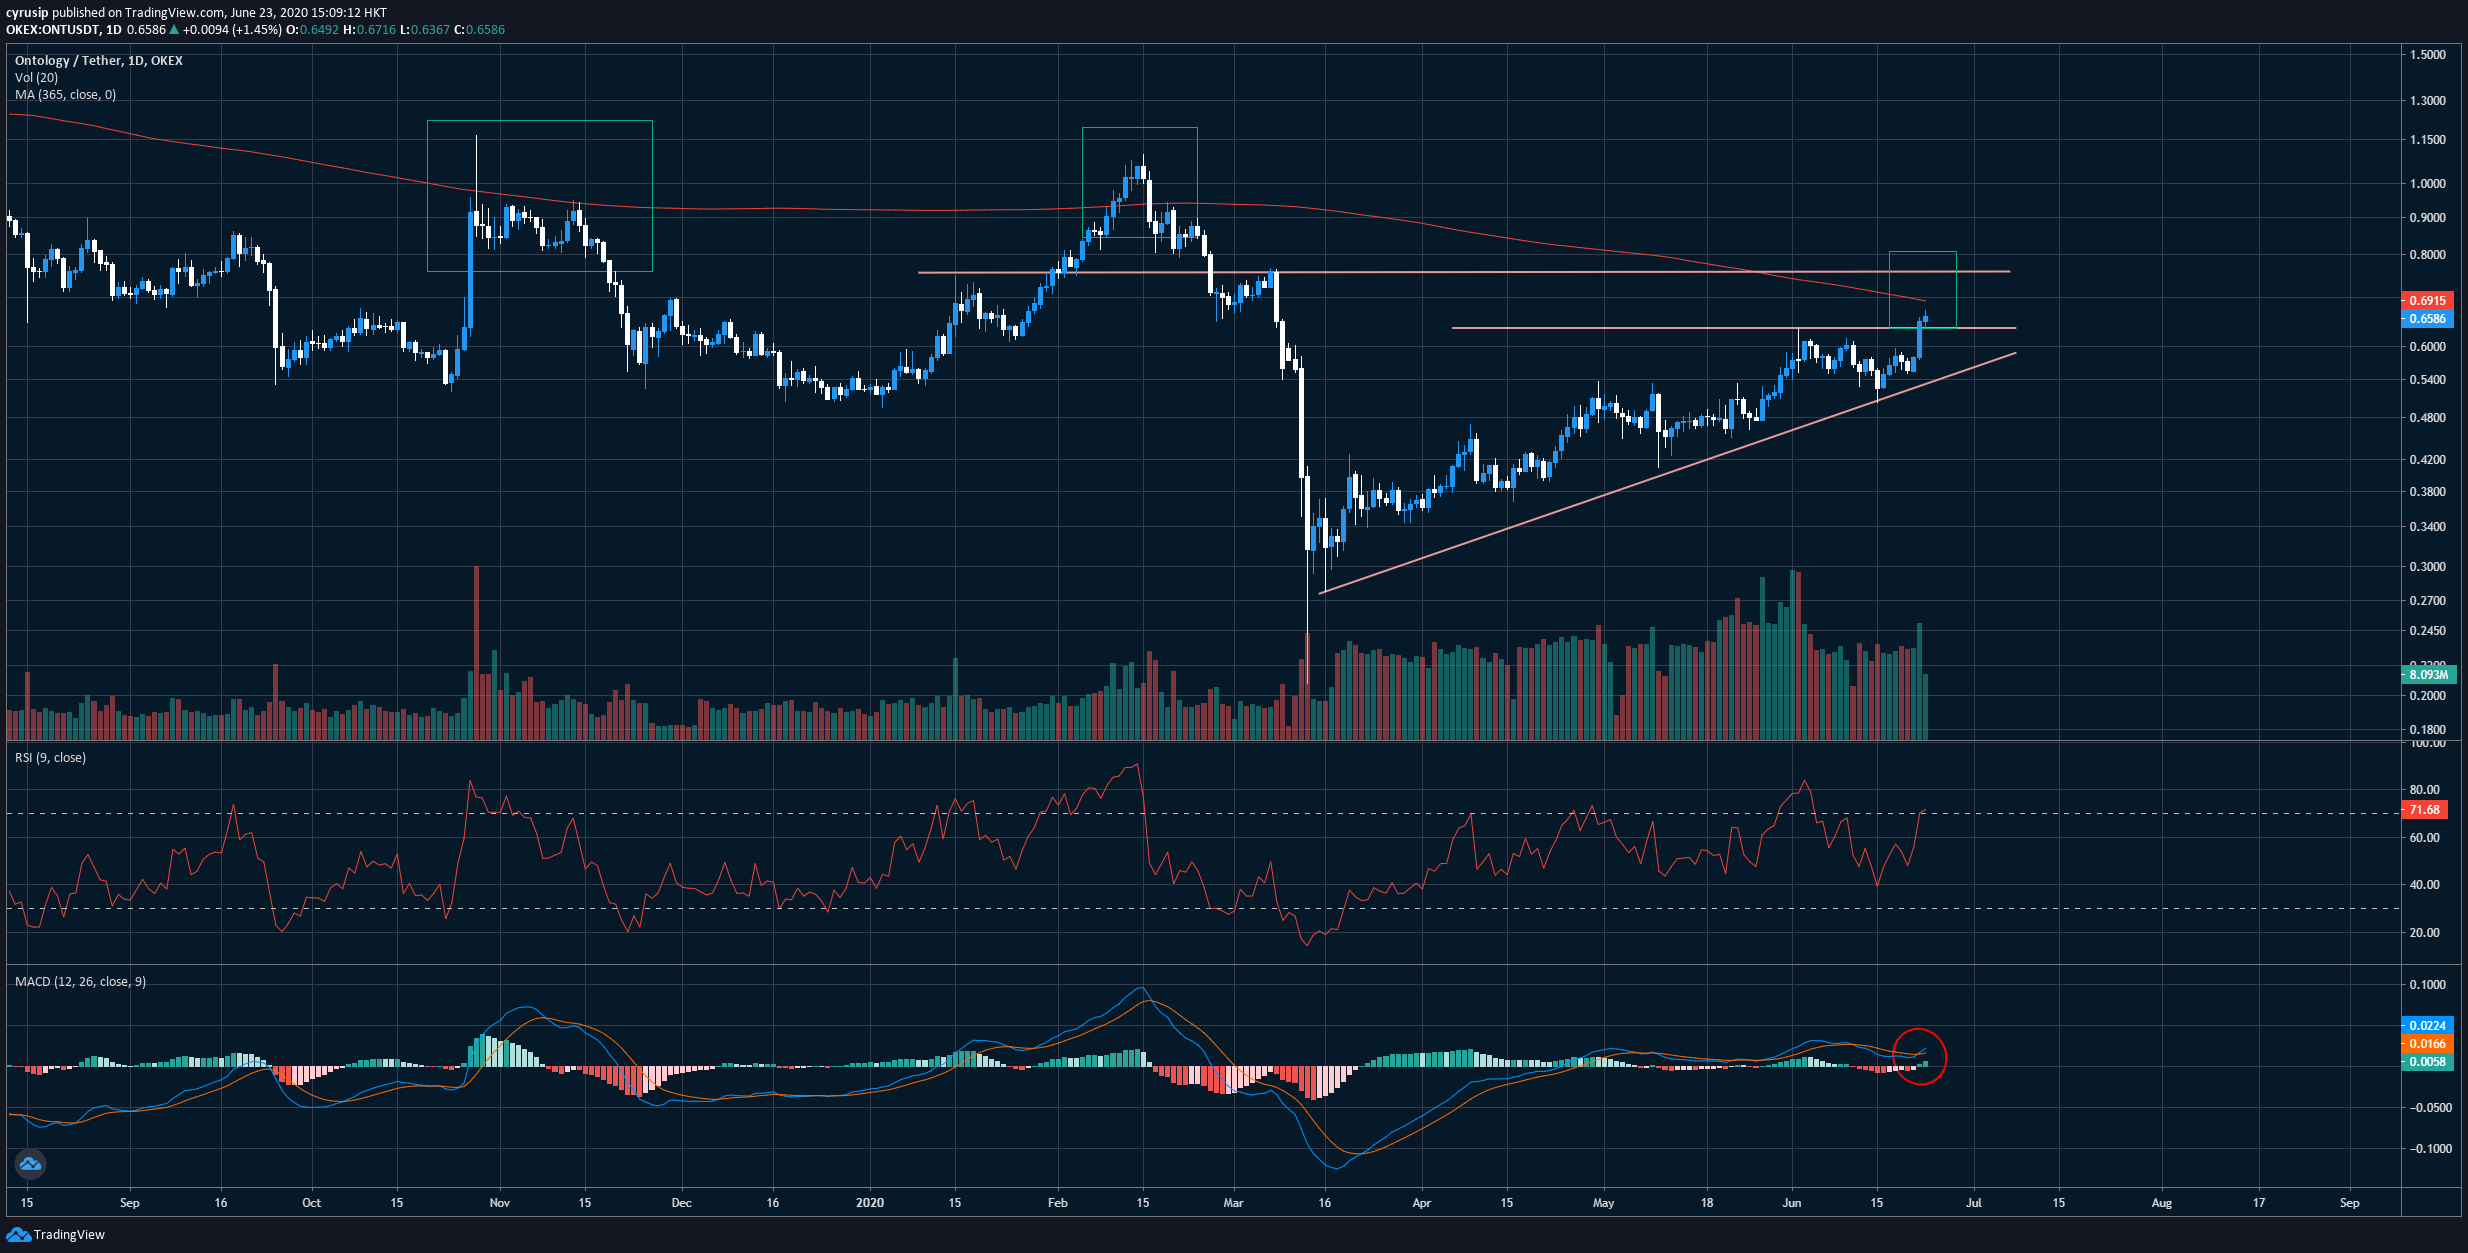Click the 0.5400 price scale label
The width and height of the screenshot is (2468, 1253).
coord(2428,380)
